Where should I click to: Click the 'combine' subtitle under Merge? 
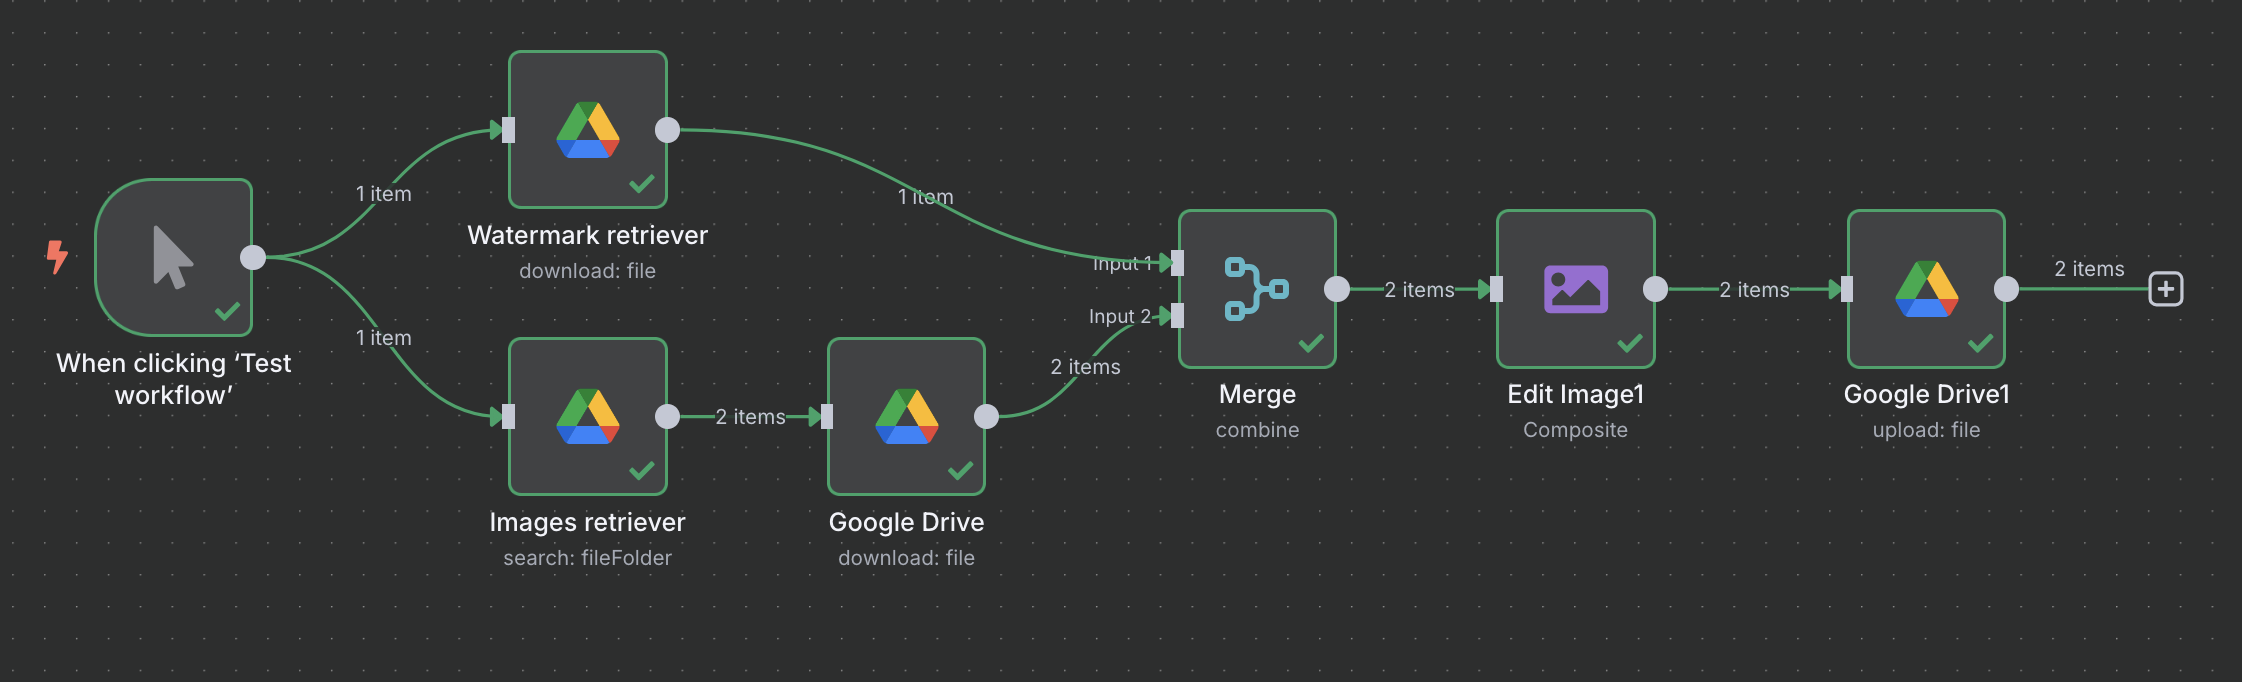click(x=1257, y=430)
